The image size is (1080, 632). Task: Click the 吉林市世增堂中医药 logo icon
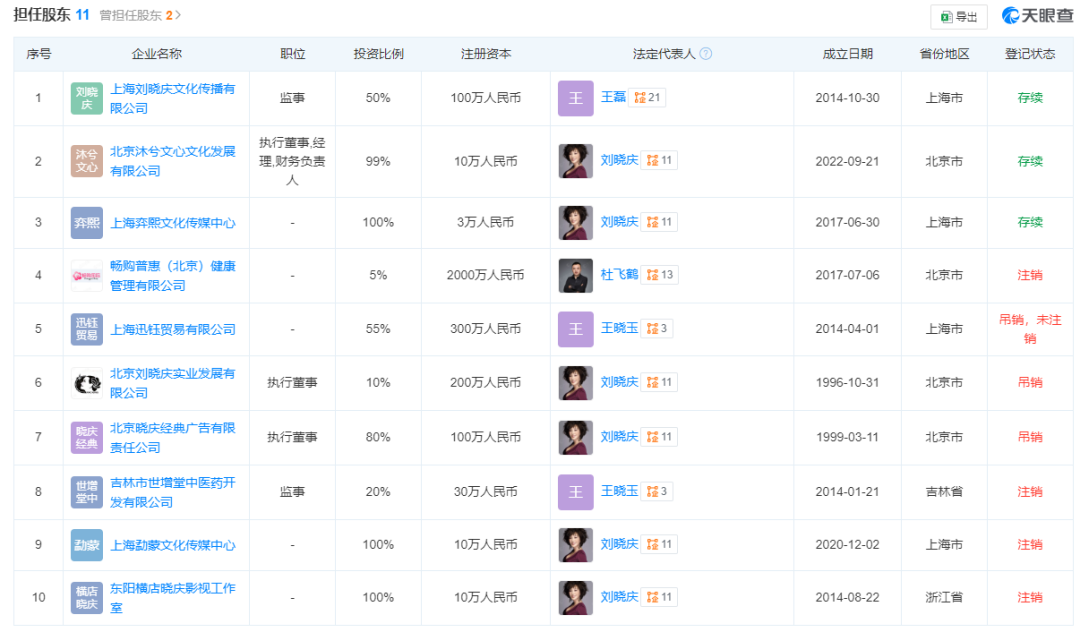(x=87, y=492)
